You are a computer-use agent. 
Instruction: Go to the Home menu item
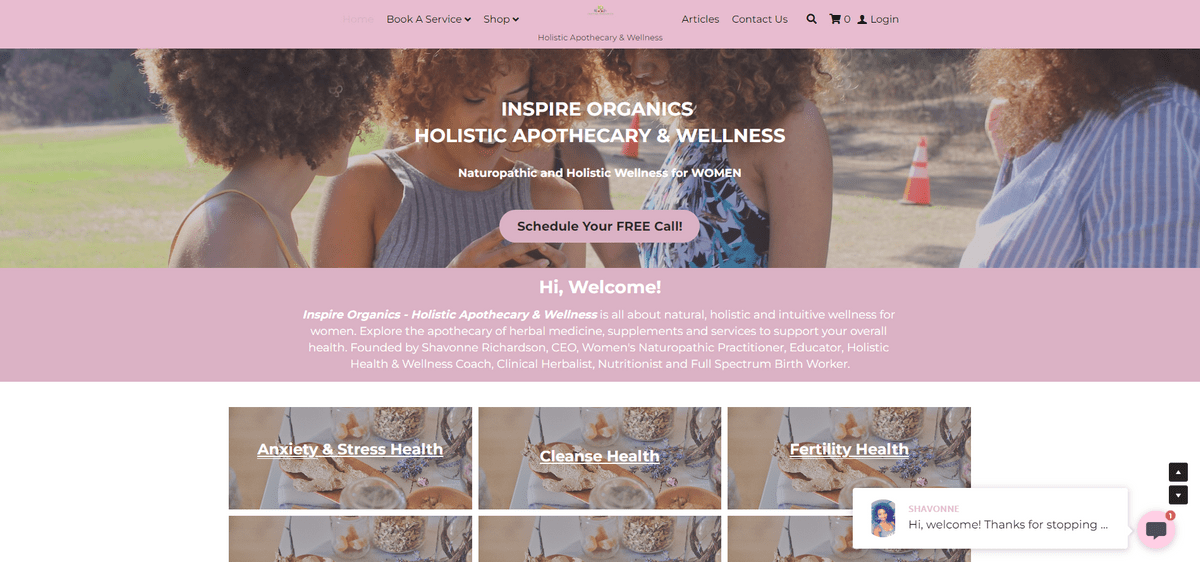coord(358,19)
